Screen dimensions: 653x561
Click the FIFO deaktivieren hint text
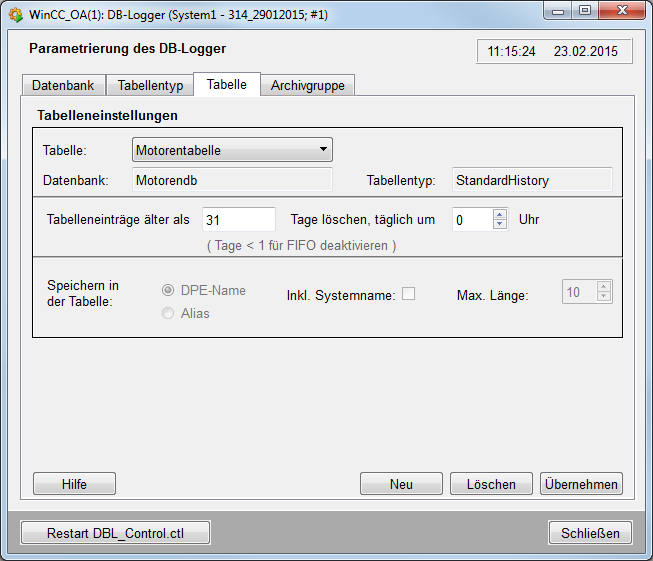(x=302, y=245)
